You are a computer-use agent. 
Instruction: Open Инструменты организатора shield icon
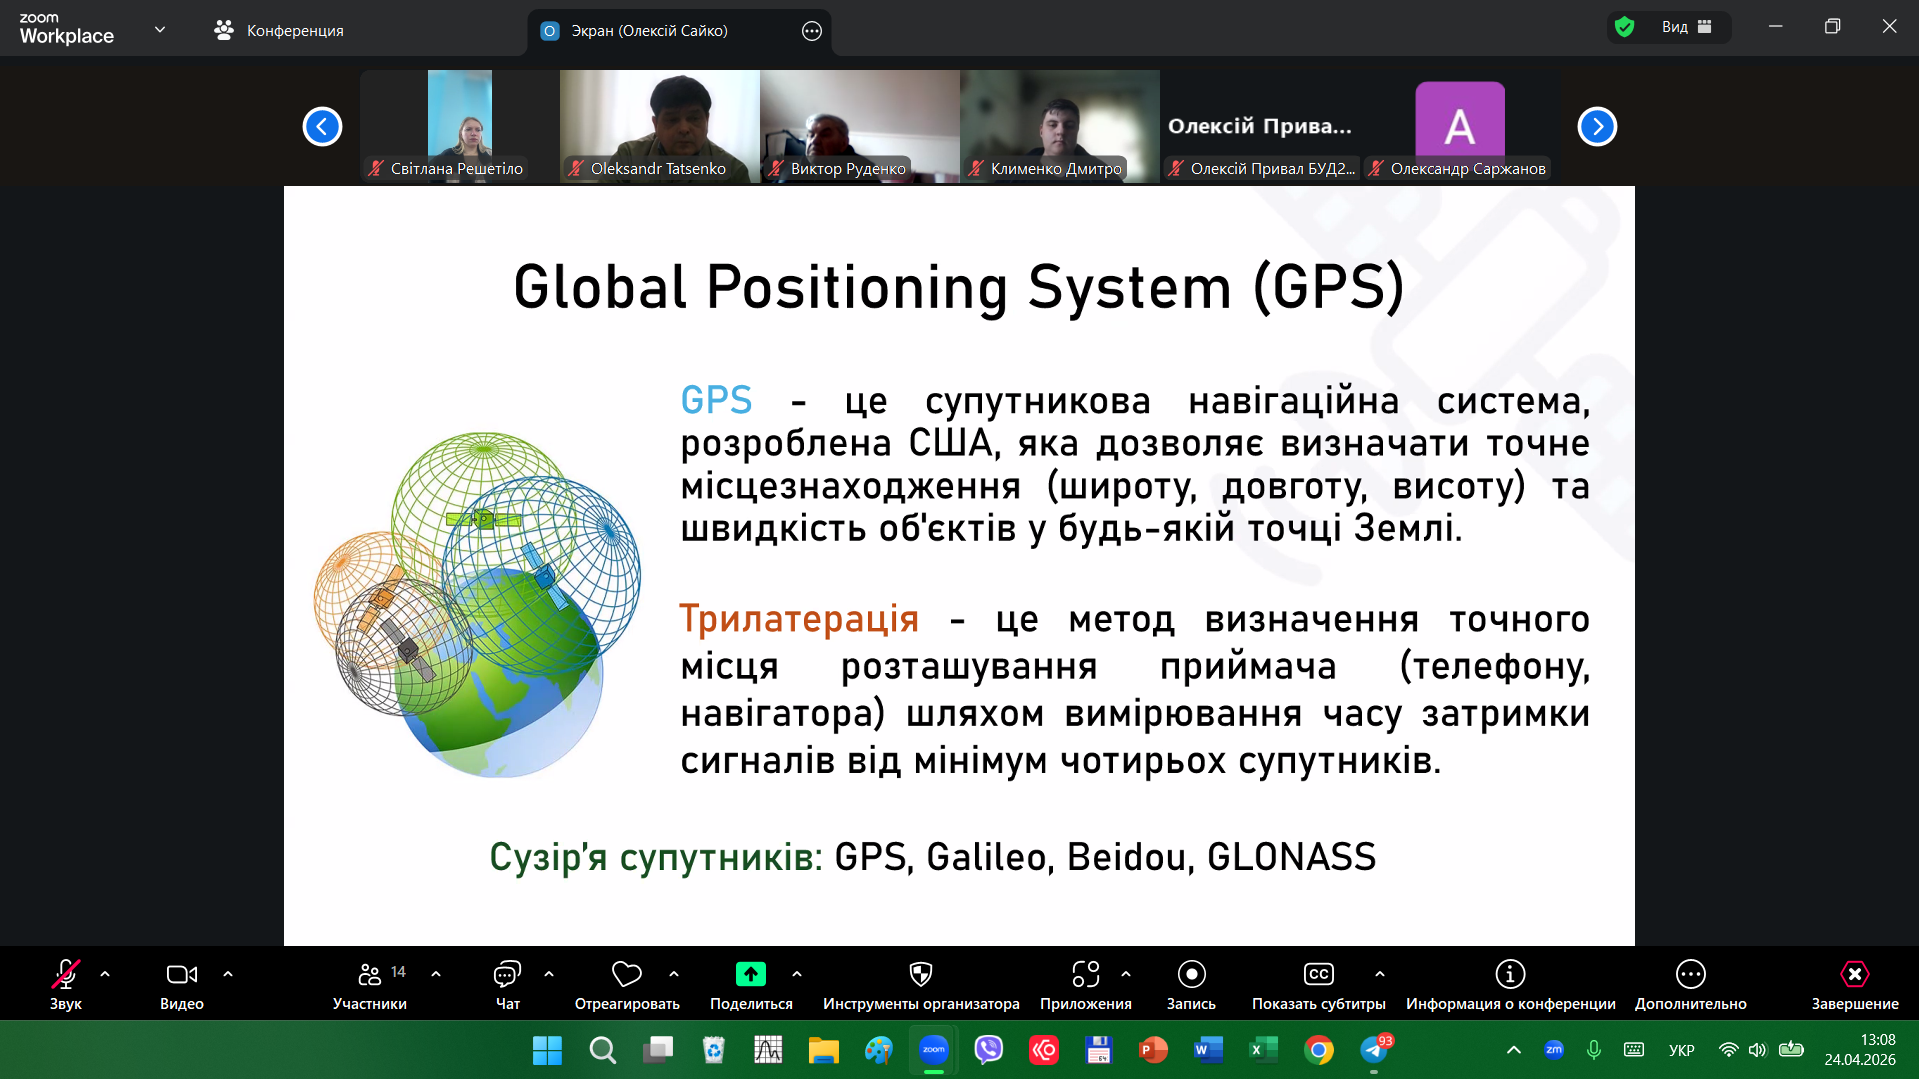coord(920,975)
